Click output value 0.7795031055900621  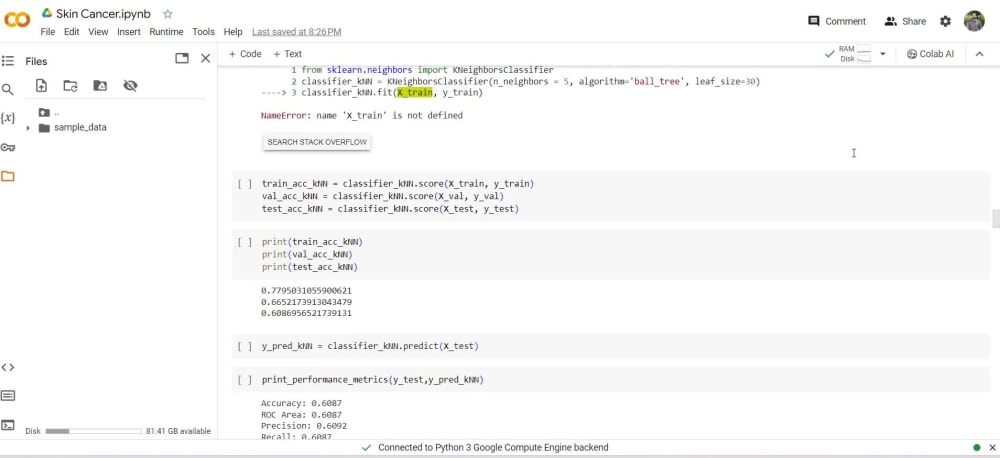tap(306, 290)
